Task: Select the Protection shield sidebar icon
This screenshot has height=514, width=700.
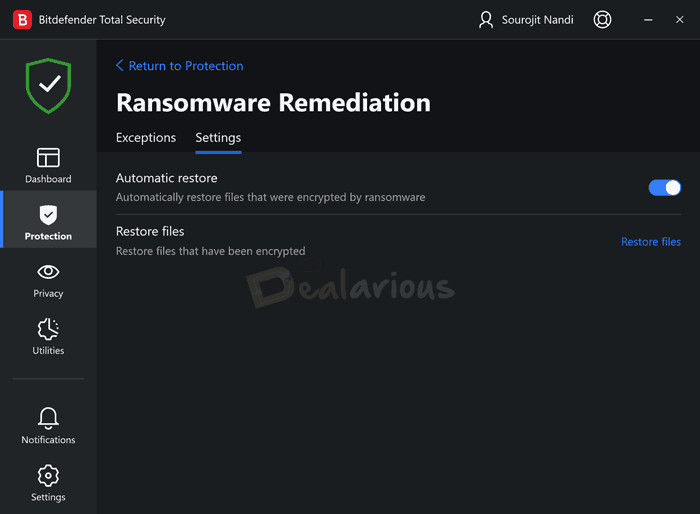Action: coord(48,215)
